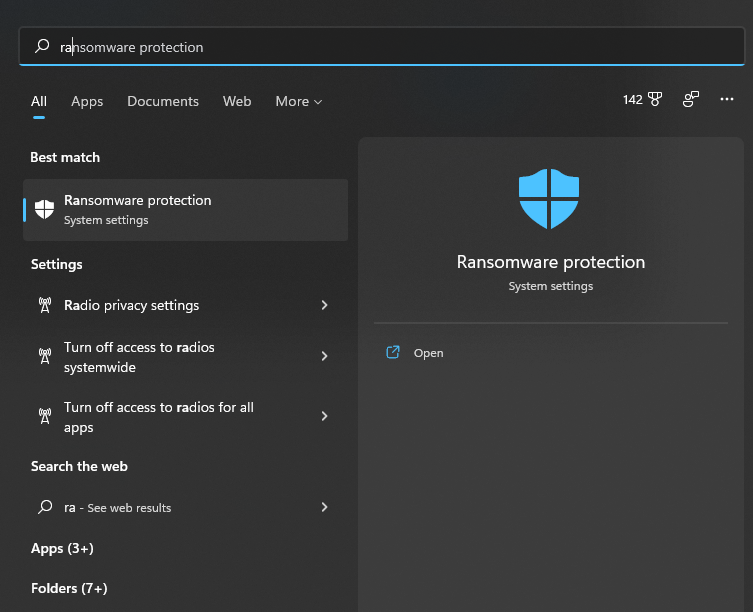753x612 pixels.
Task: Expand chevron for radios for all apps
Action: 325,416
